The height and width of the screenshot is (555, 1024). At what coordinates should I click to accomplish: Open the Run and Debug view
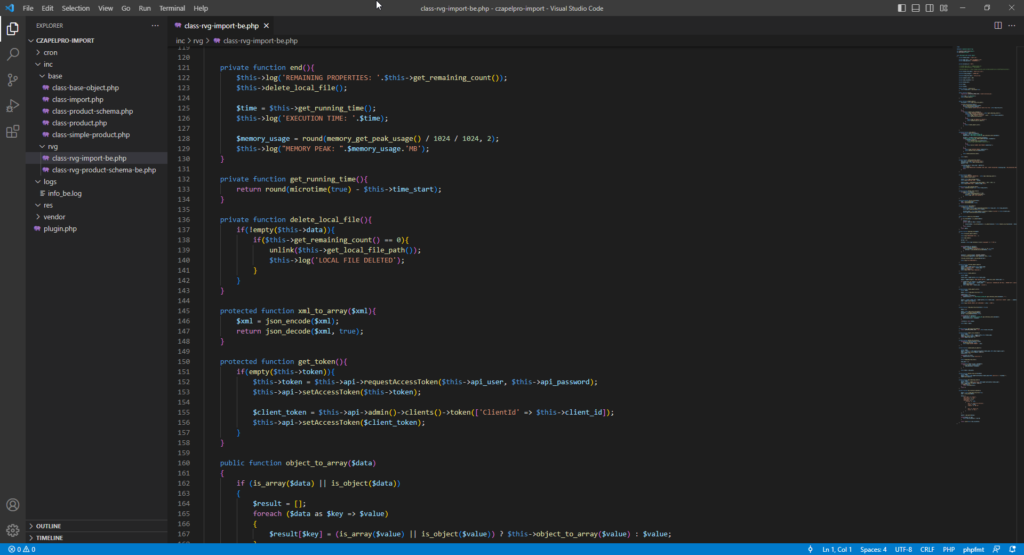(12, 106)
